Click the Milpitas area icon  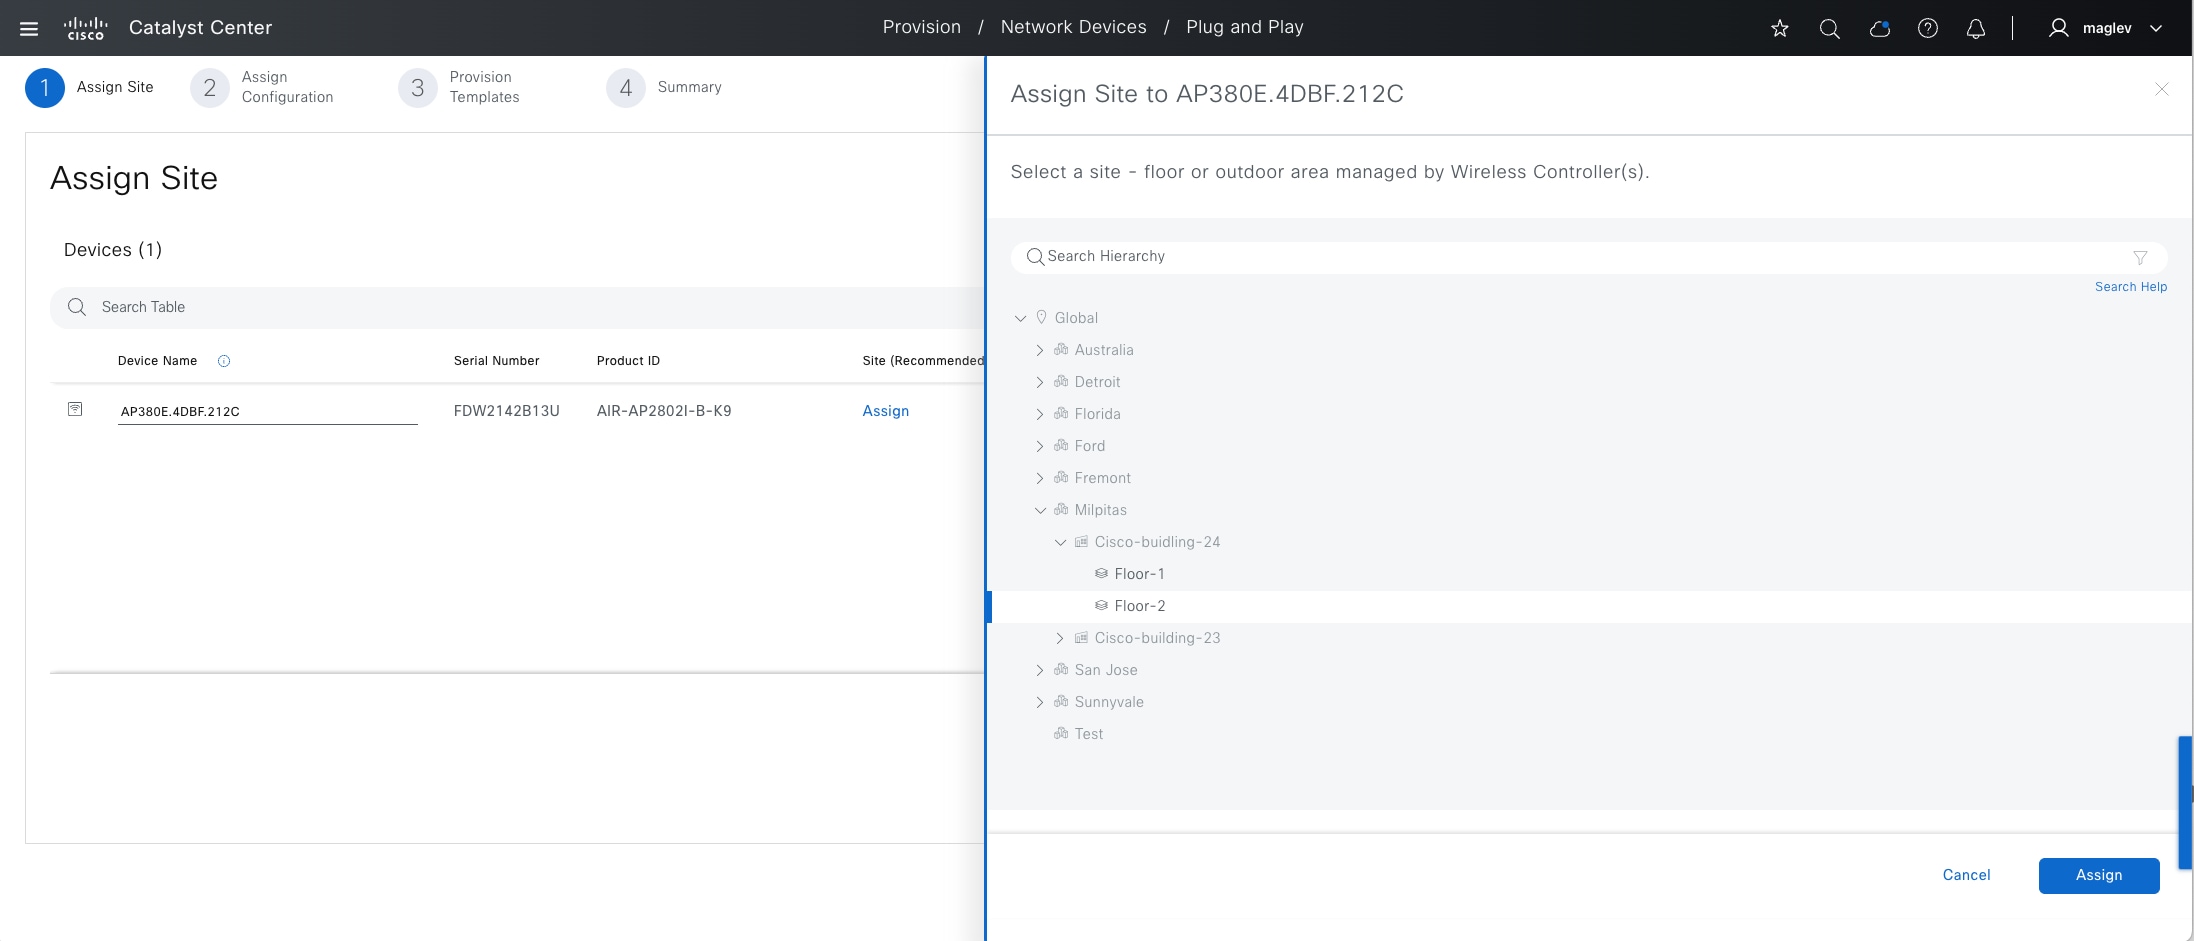(1061, 509)
